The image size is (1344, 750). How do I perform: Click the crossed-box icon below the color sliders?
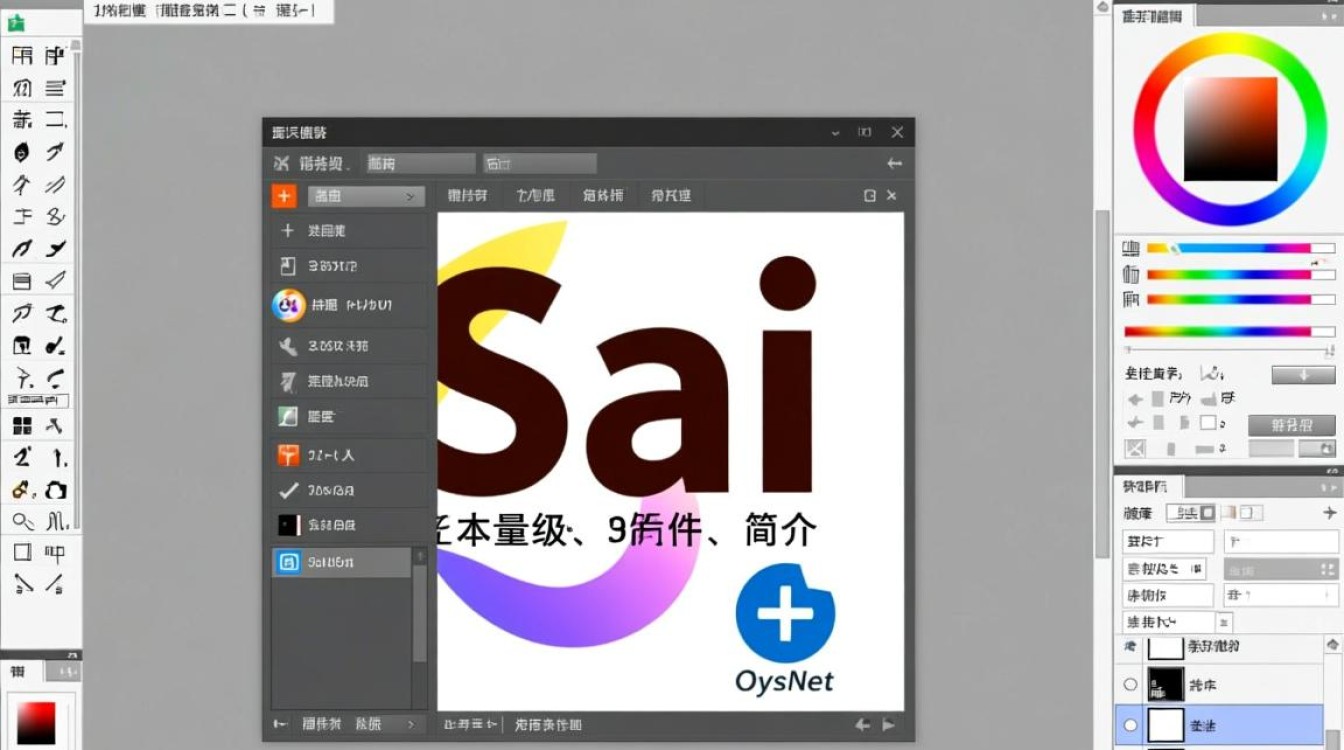1135,449
